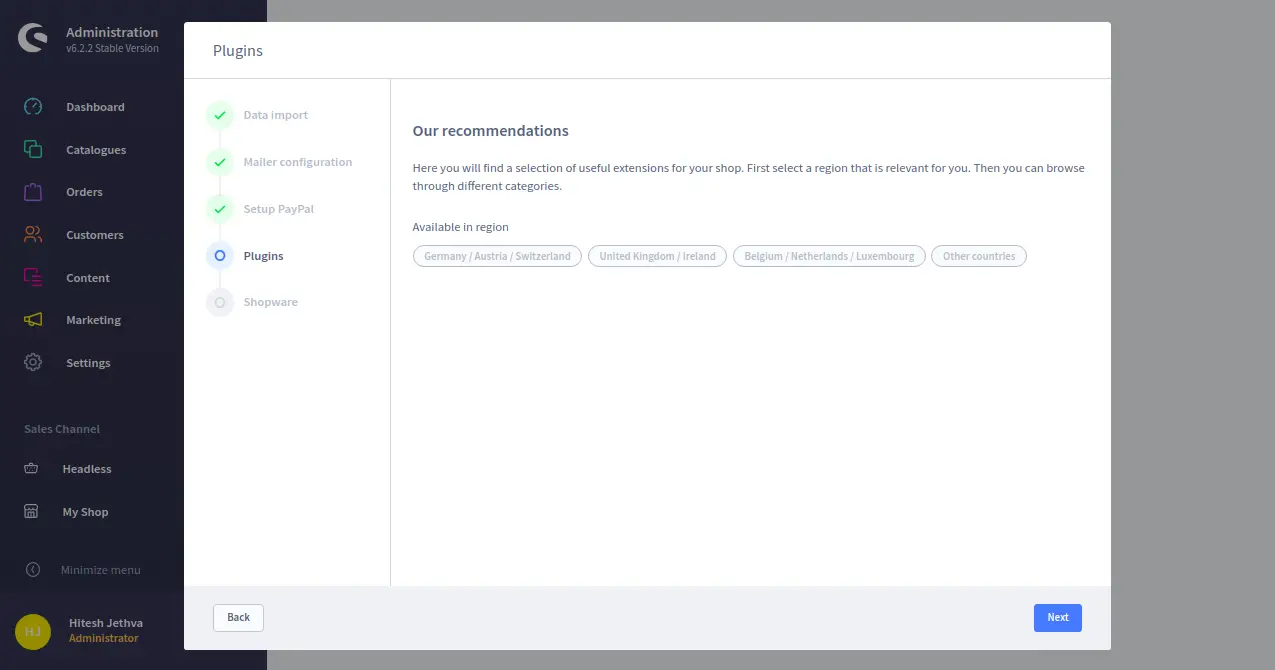
Task: Select the My Shop sales channel
Action: point(85,512)
